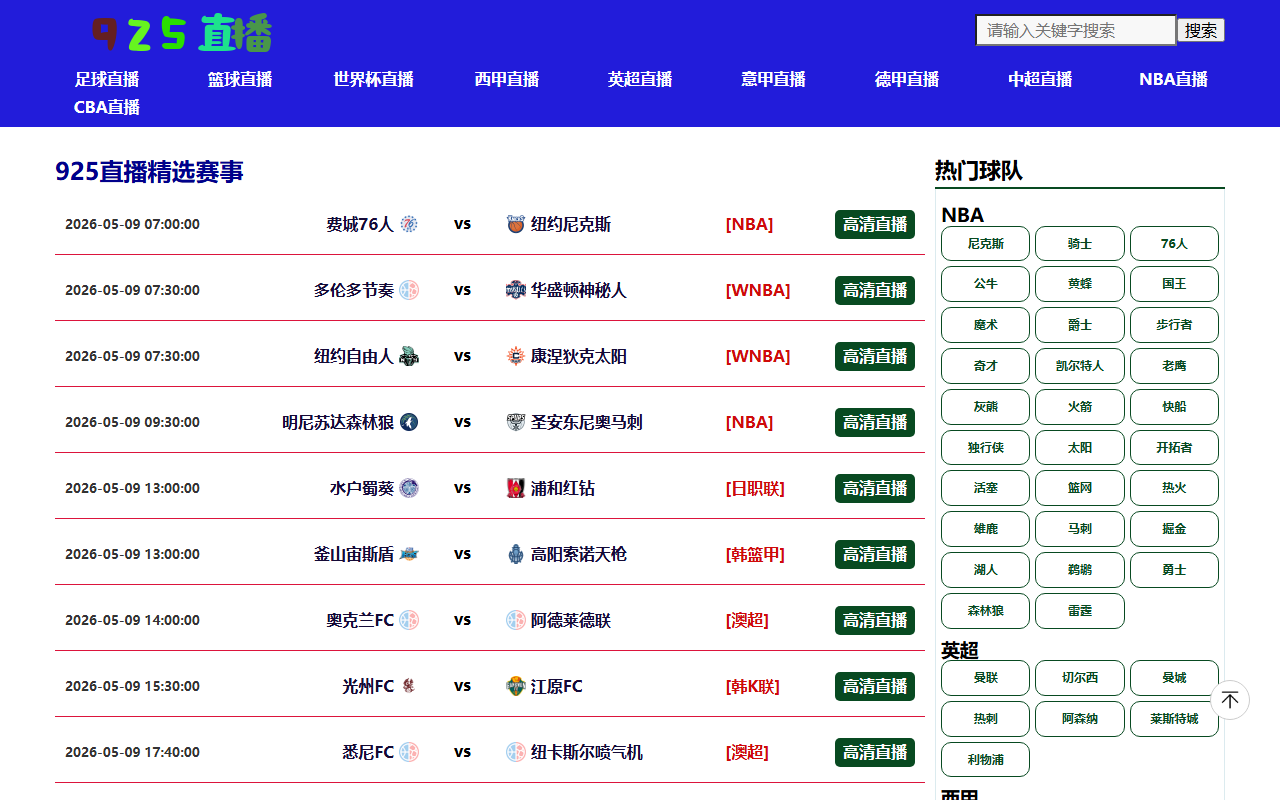
Task: Click the 明尼苏达森林狼 team logo
Action: [x=409, y=422]
